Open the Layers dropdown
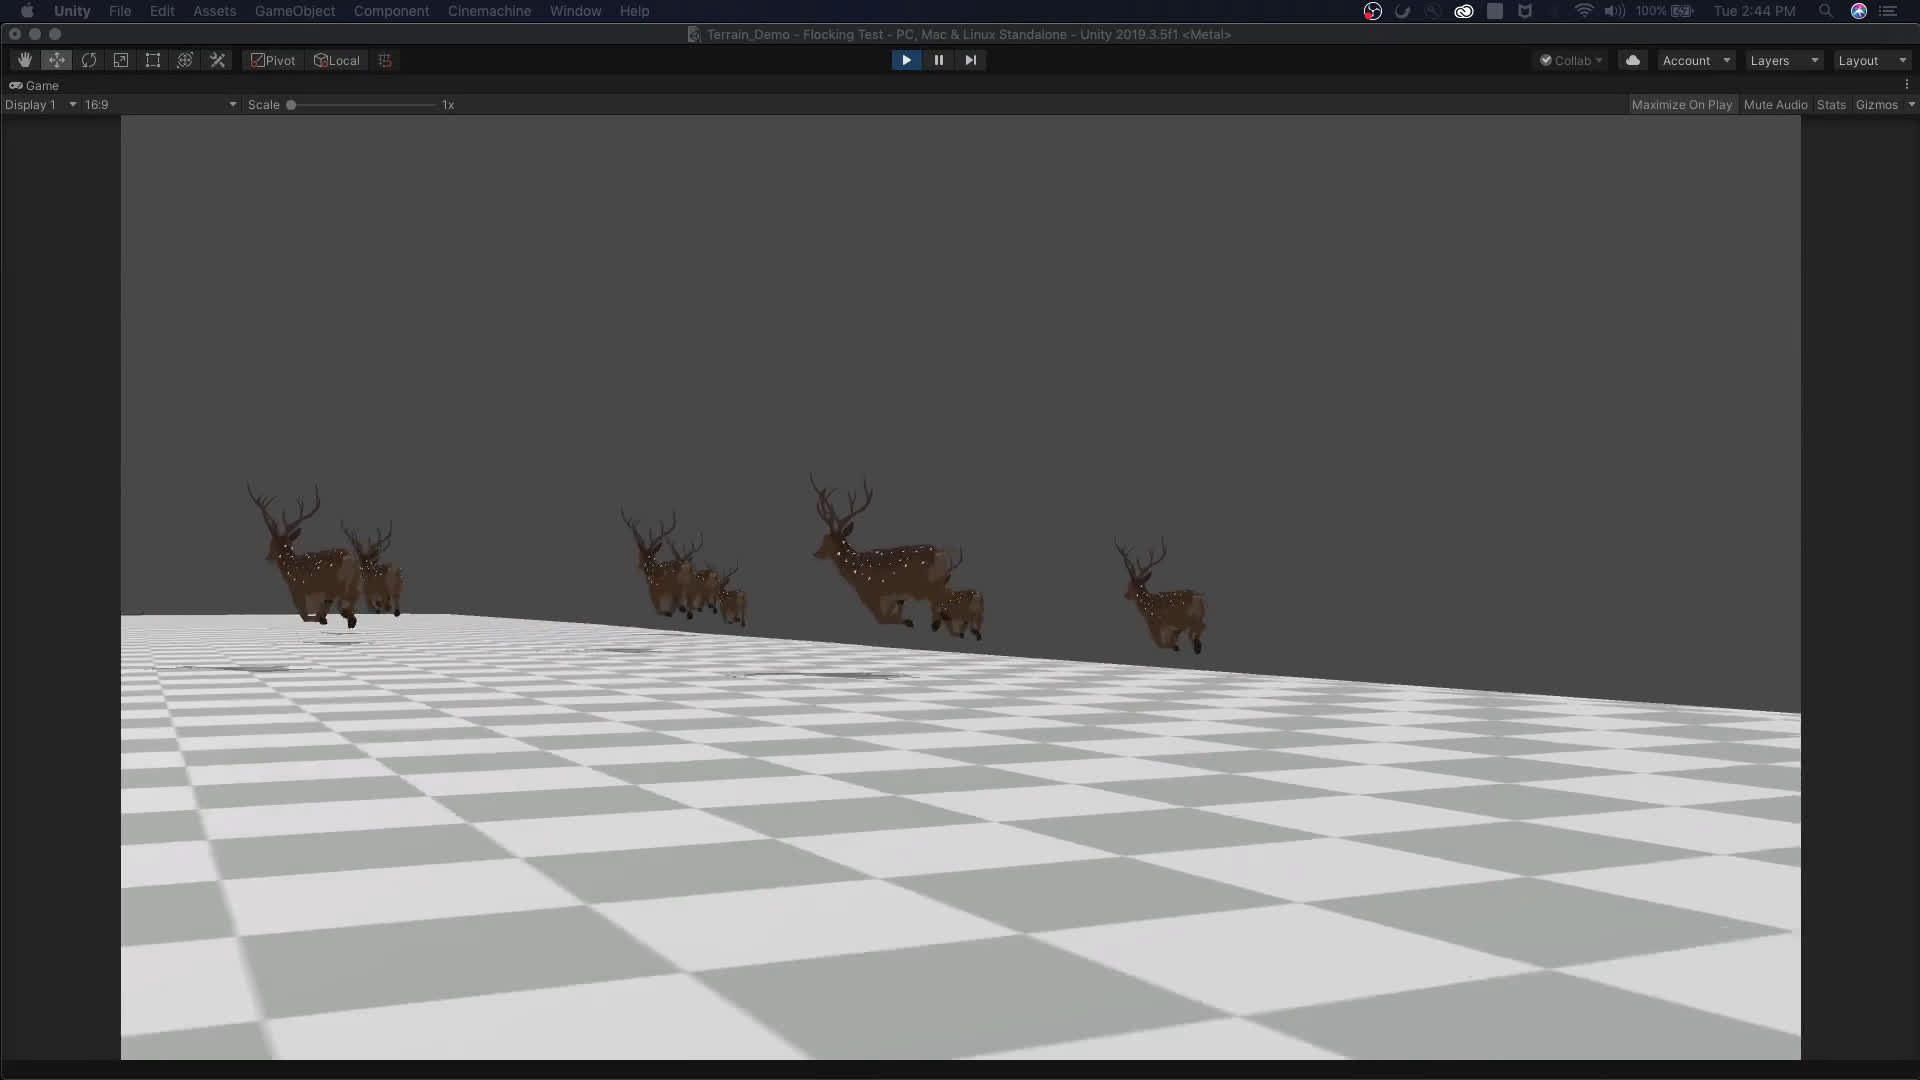Image resolution: width=1920 pixels, height=1080 pixels. 1784,61
